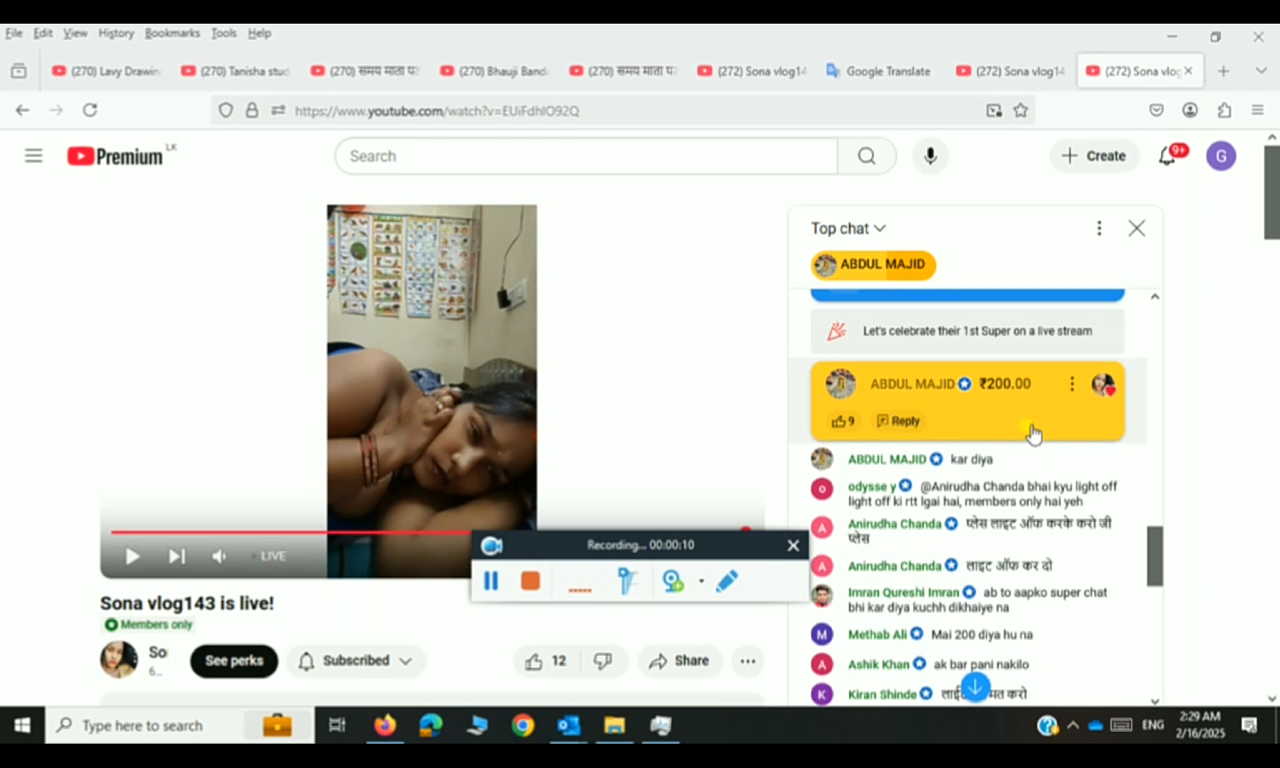Open File Explorer from the taskbar
Viewport: 1280px width, 768px height.
tap(614, 725)
